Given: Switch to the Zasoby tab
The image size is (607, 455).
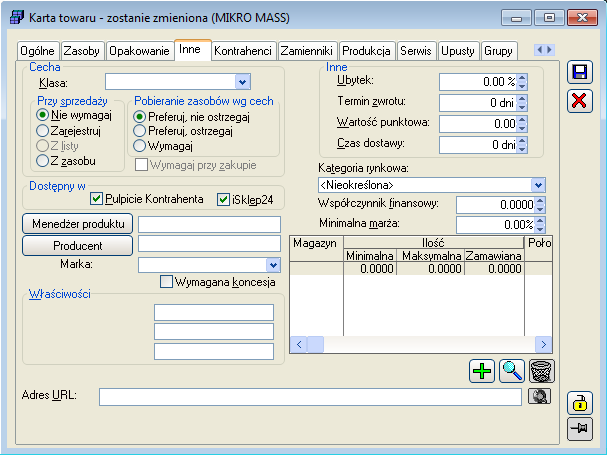Looking at the screenshot, I should click(82, 51).
